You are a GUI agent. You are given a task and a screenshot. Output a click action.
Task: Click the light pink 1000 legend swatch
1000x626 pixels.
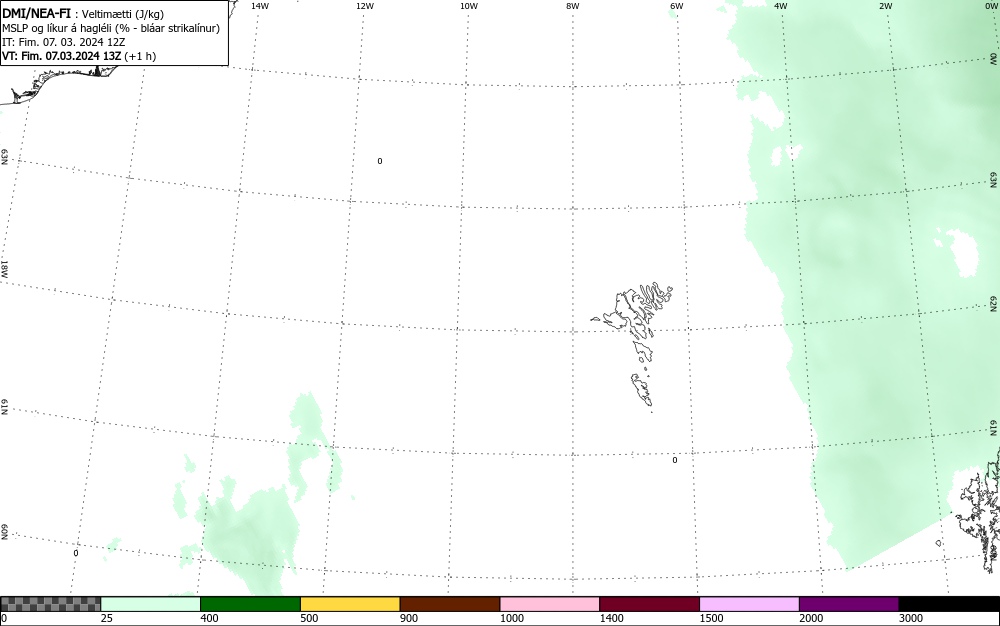(x=550, y=604)
